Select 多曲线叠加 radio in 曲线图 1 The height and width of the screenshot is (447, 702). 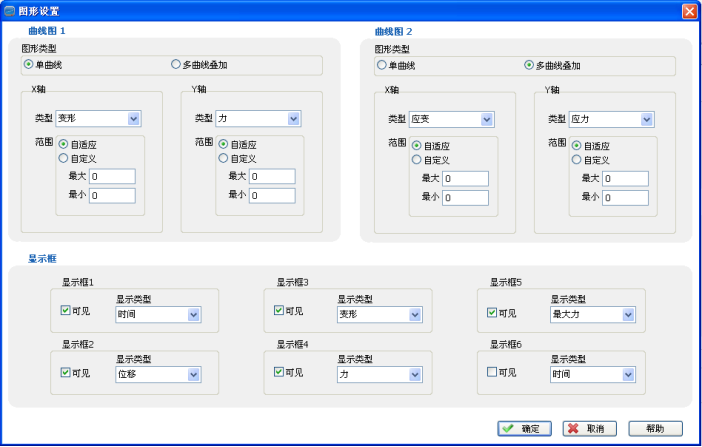coord(177,65)
